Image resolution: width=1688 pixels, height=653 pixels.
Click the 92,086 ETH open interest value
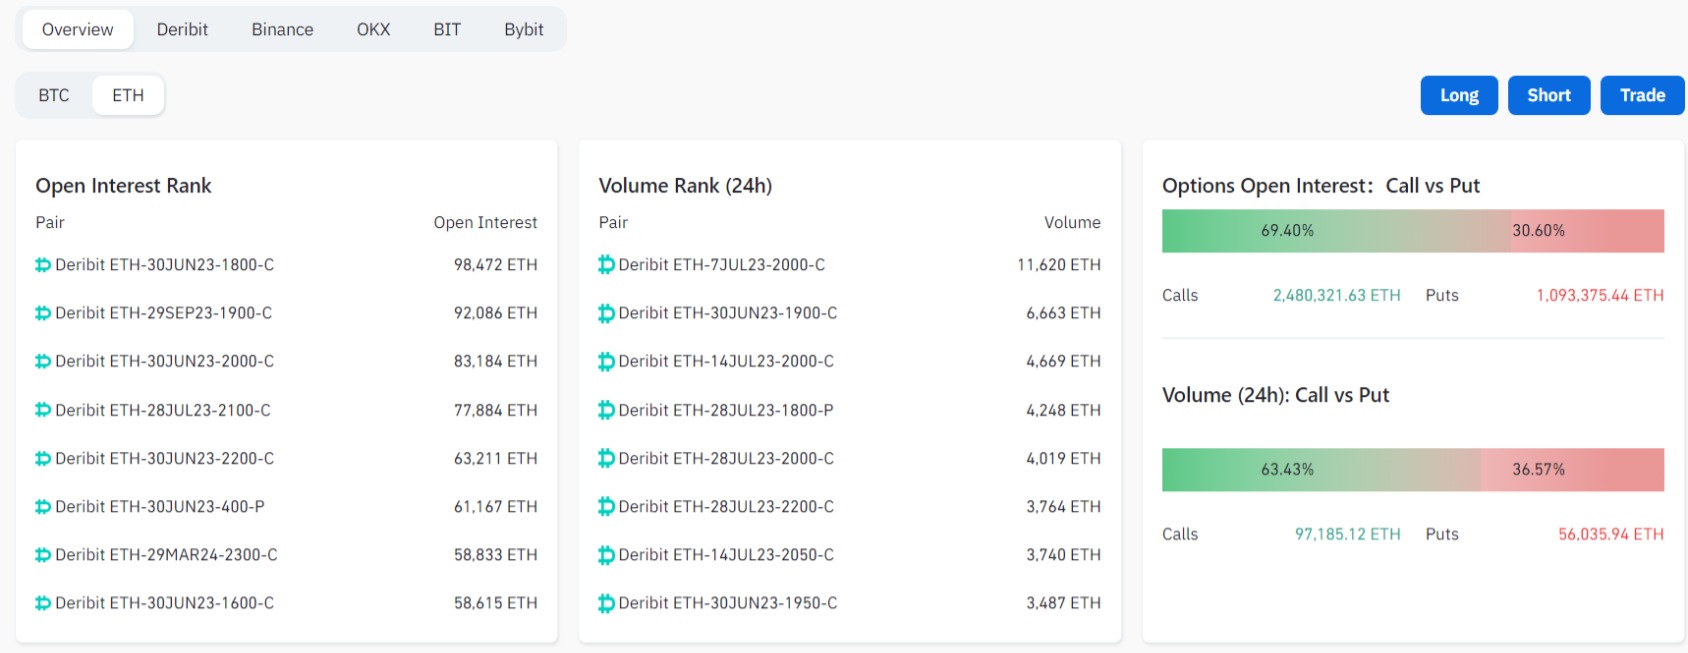[495, 313]
